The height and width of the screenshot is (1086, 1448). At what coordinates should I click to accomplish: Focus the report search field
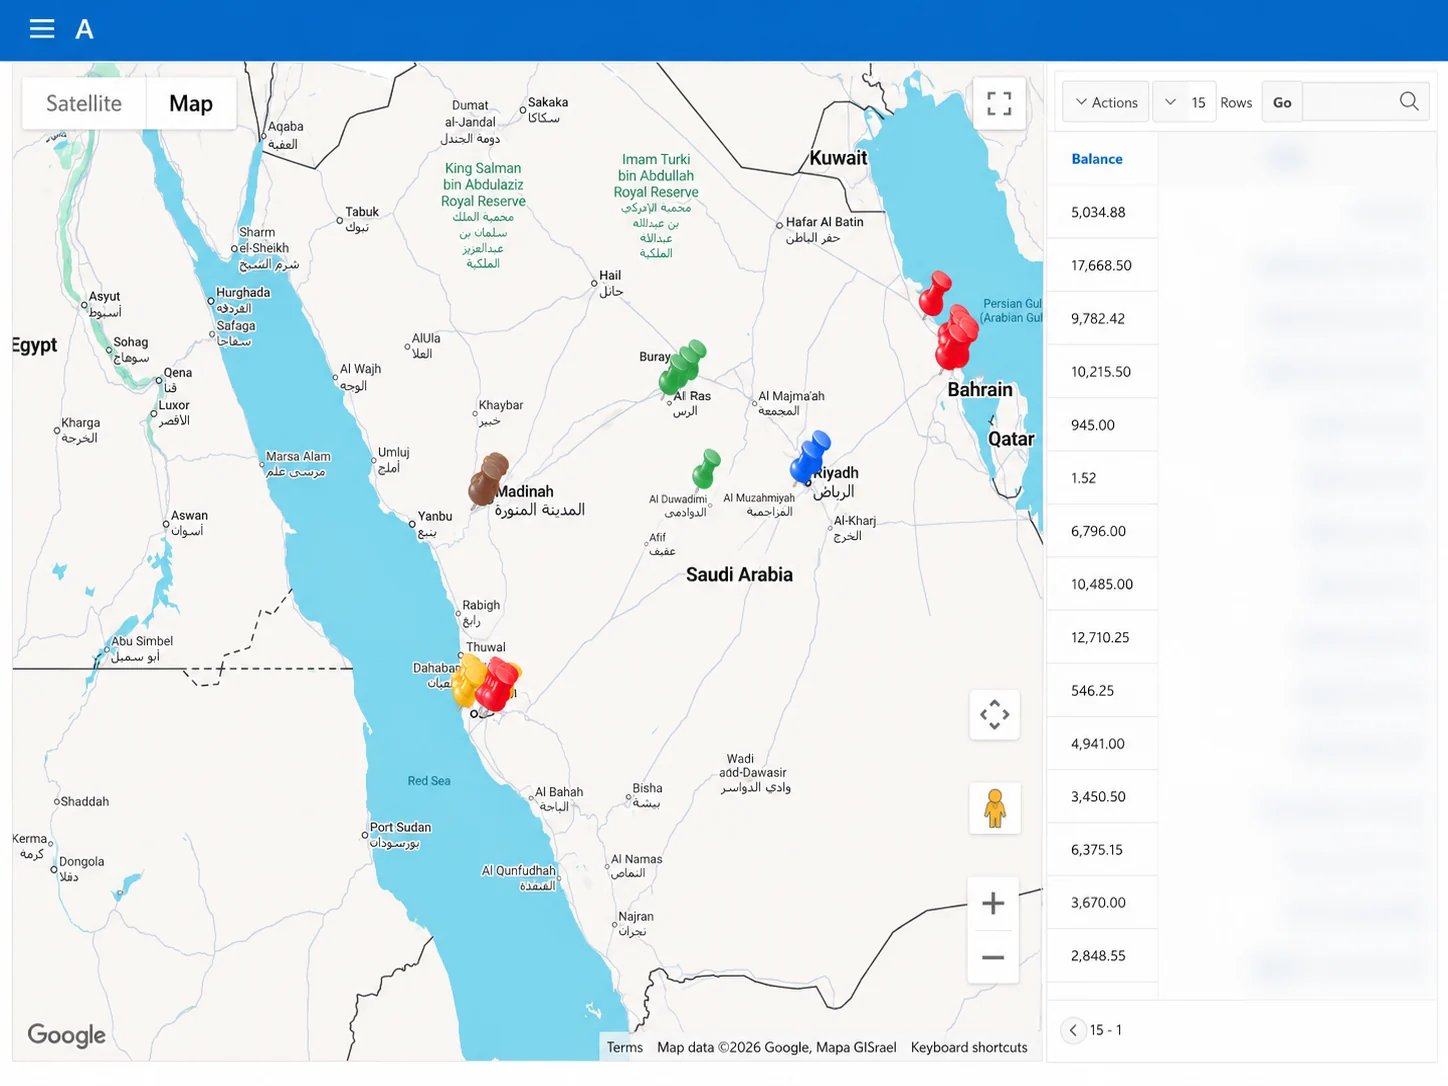click(x=1349, y=102)
